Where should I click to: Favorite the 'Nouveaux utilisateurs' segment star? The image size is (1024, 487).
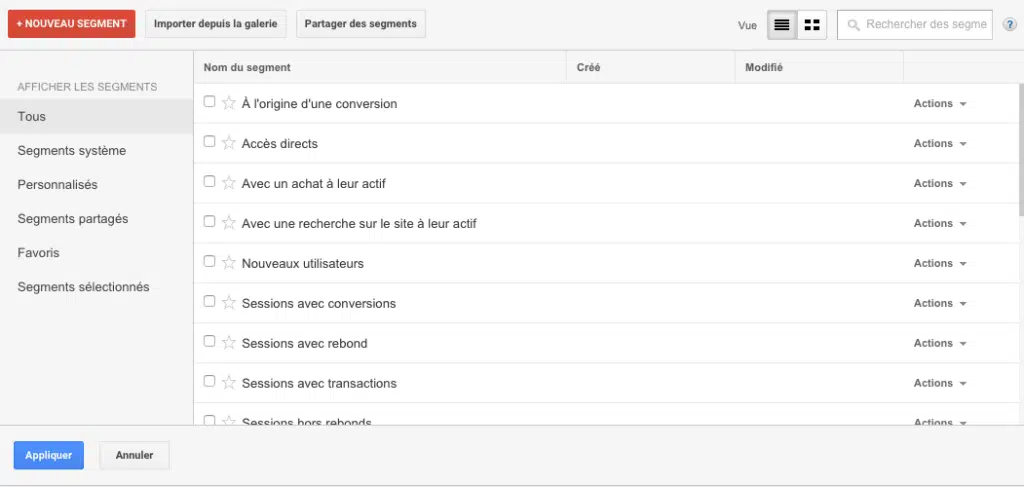[228, 263]
